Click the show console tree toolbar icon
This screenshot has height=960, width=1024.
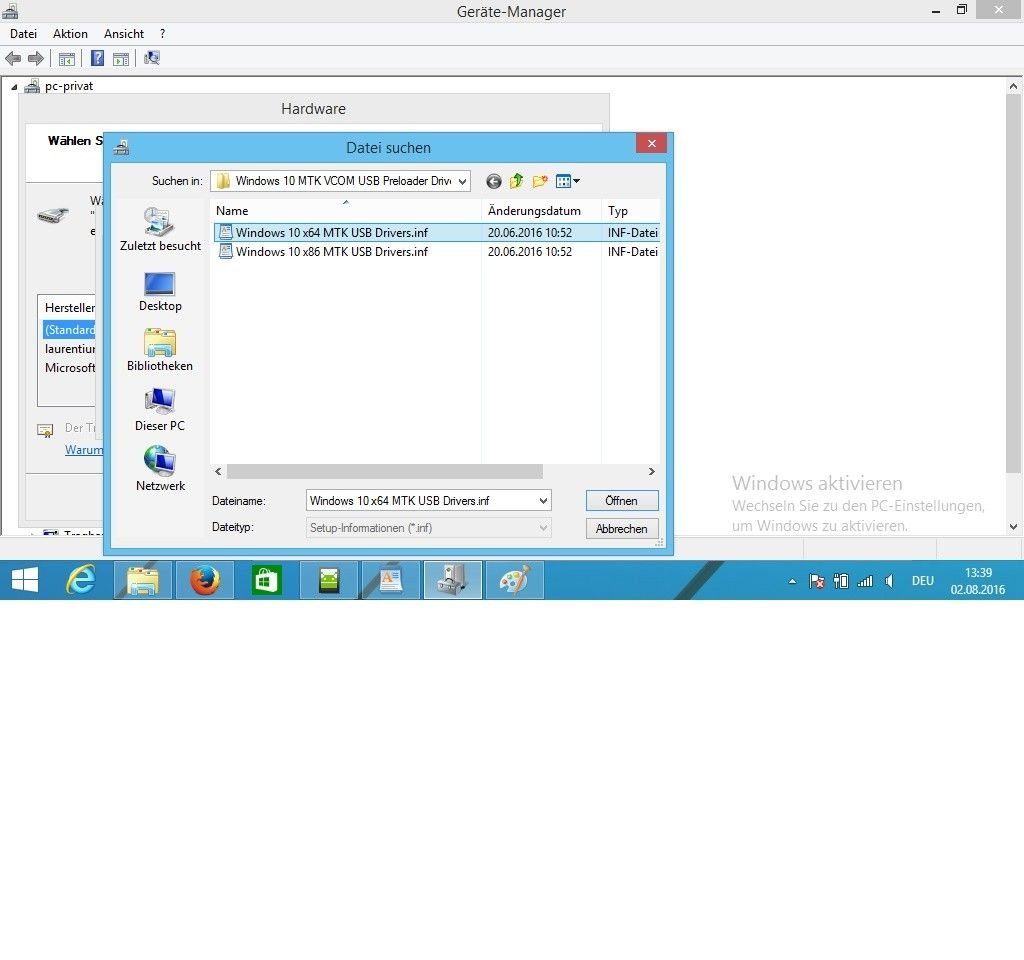click(x=67, y=59)
